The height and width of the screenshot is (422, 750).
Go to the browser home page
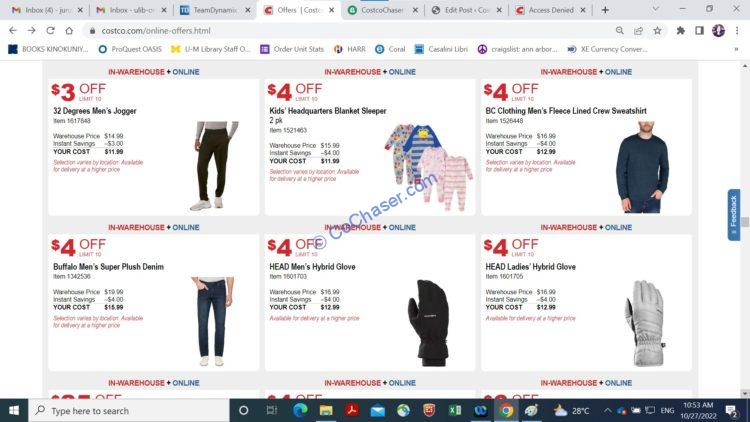point(69,31)
